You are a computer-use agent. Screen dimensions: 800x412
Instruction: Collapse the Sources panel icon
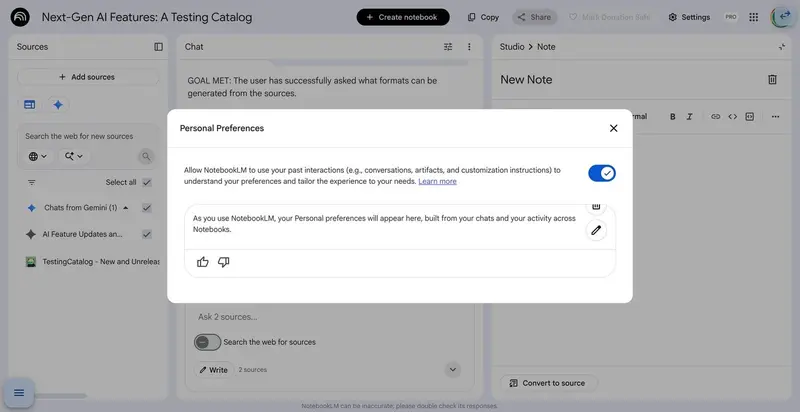158,46
